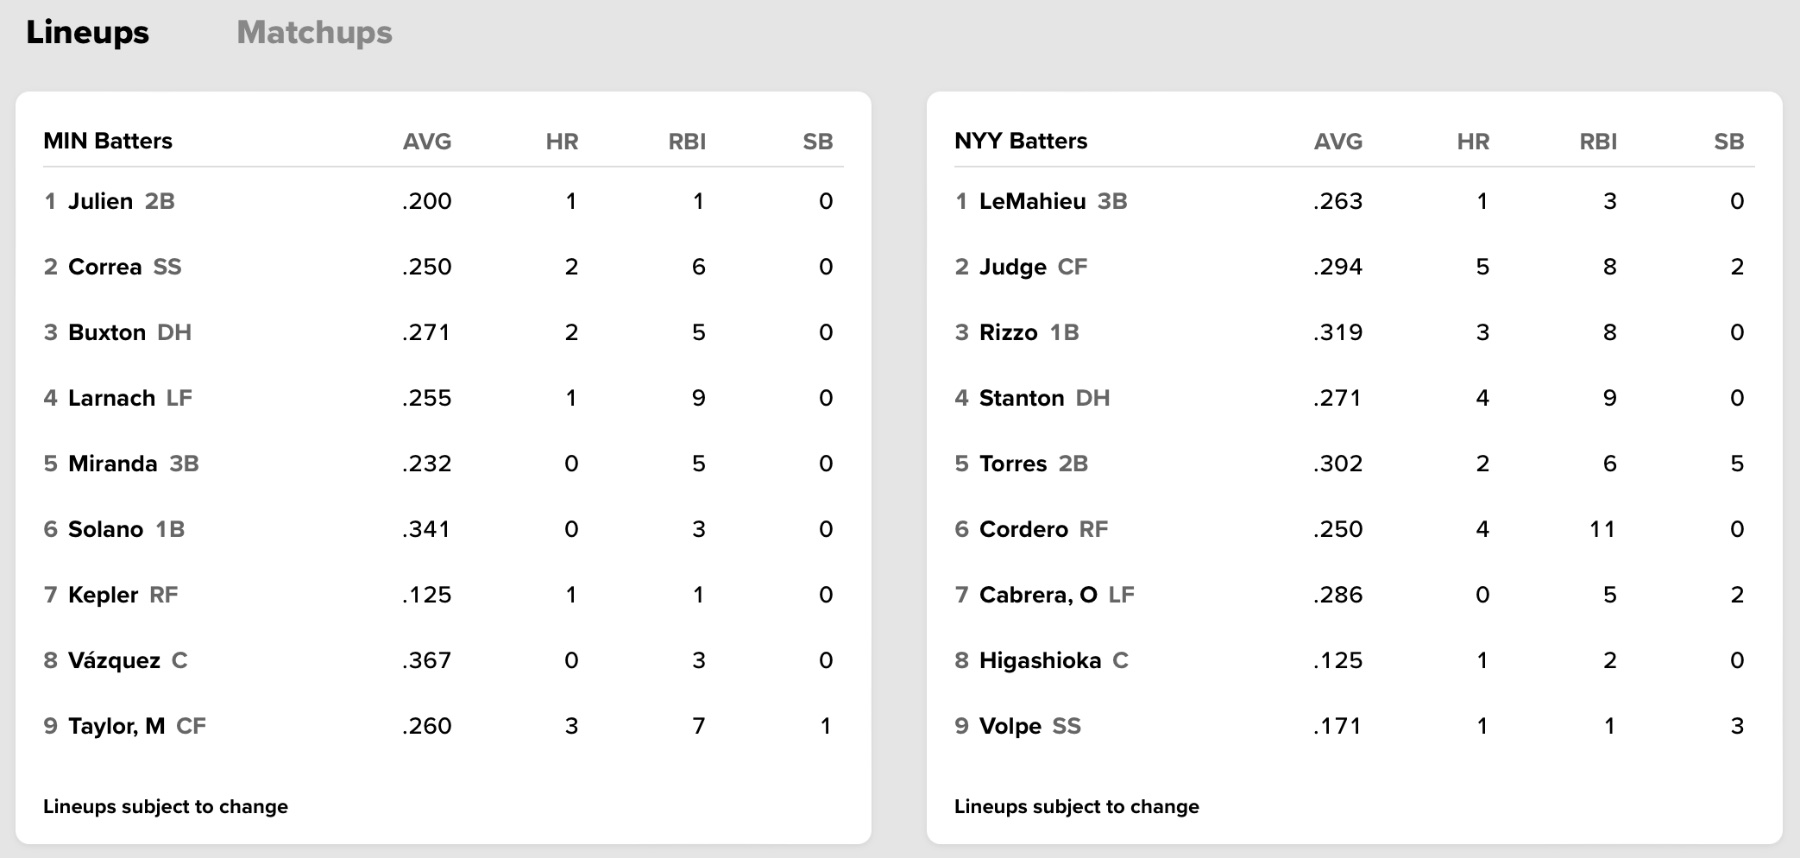This screenshot has height=858, width=1800.
Task: Select Taylor, M in MIN lineup
Action: point(116,726)
